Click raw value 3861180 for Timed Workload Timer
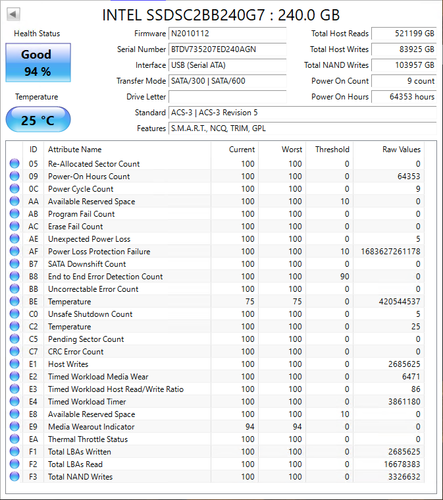This screenshot has width=443, height=500. (x=404, y=402)
